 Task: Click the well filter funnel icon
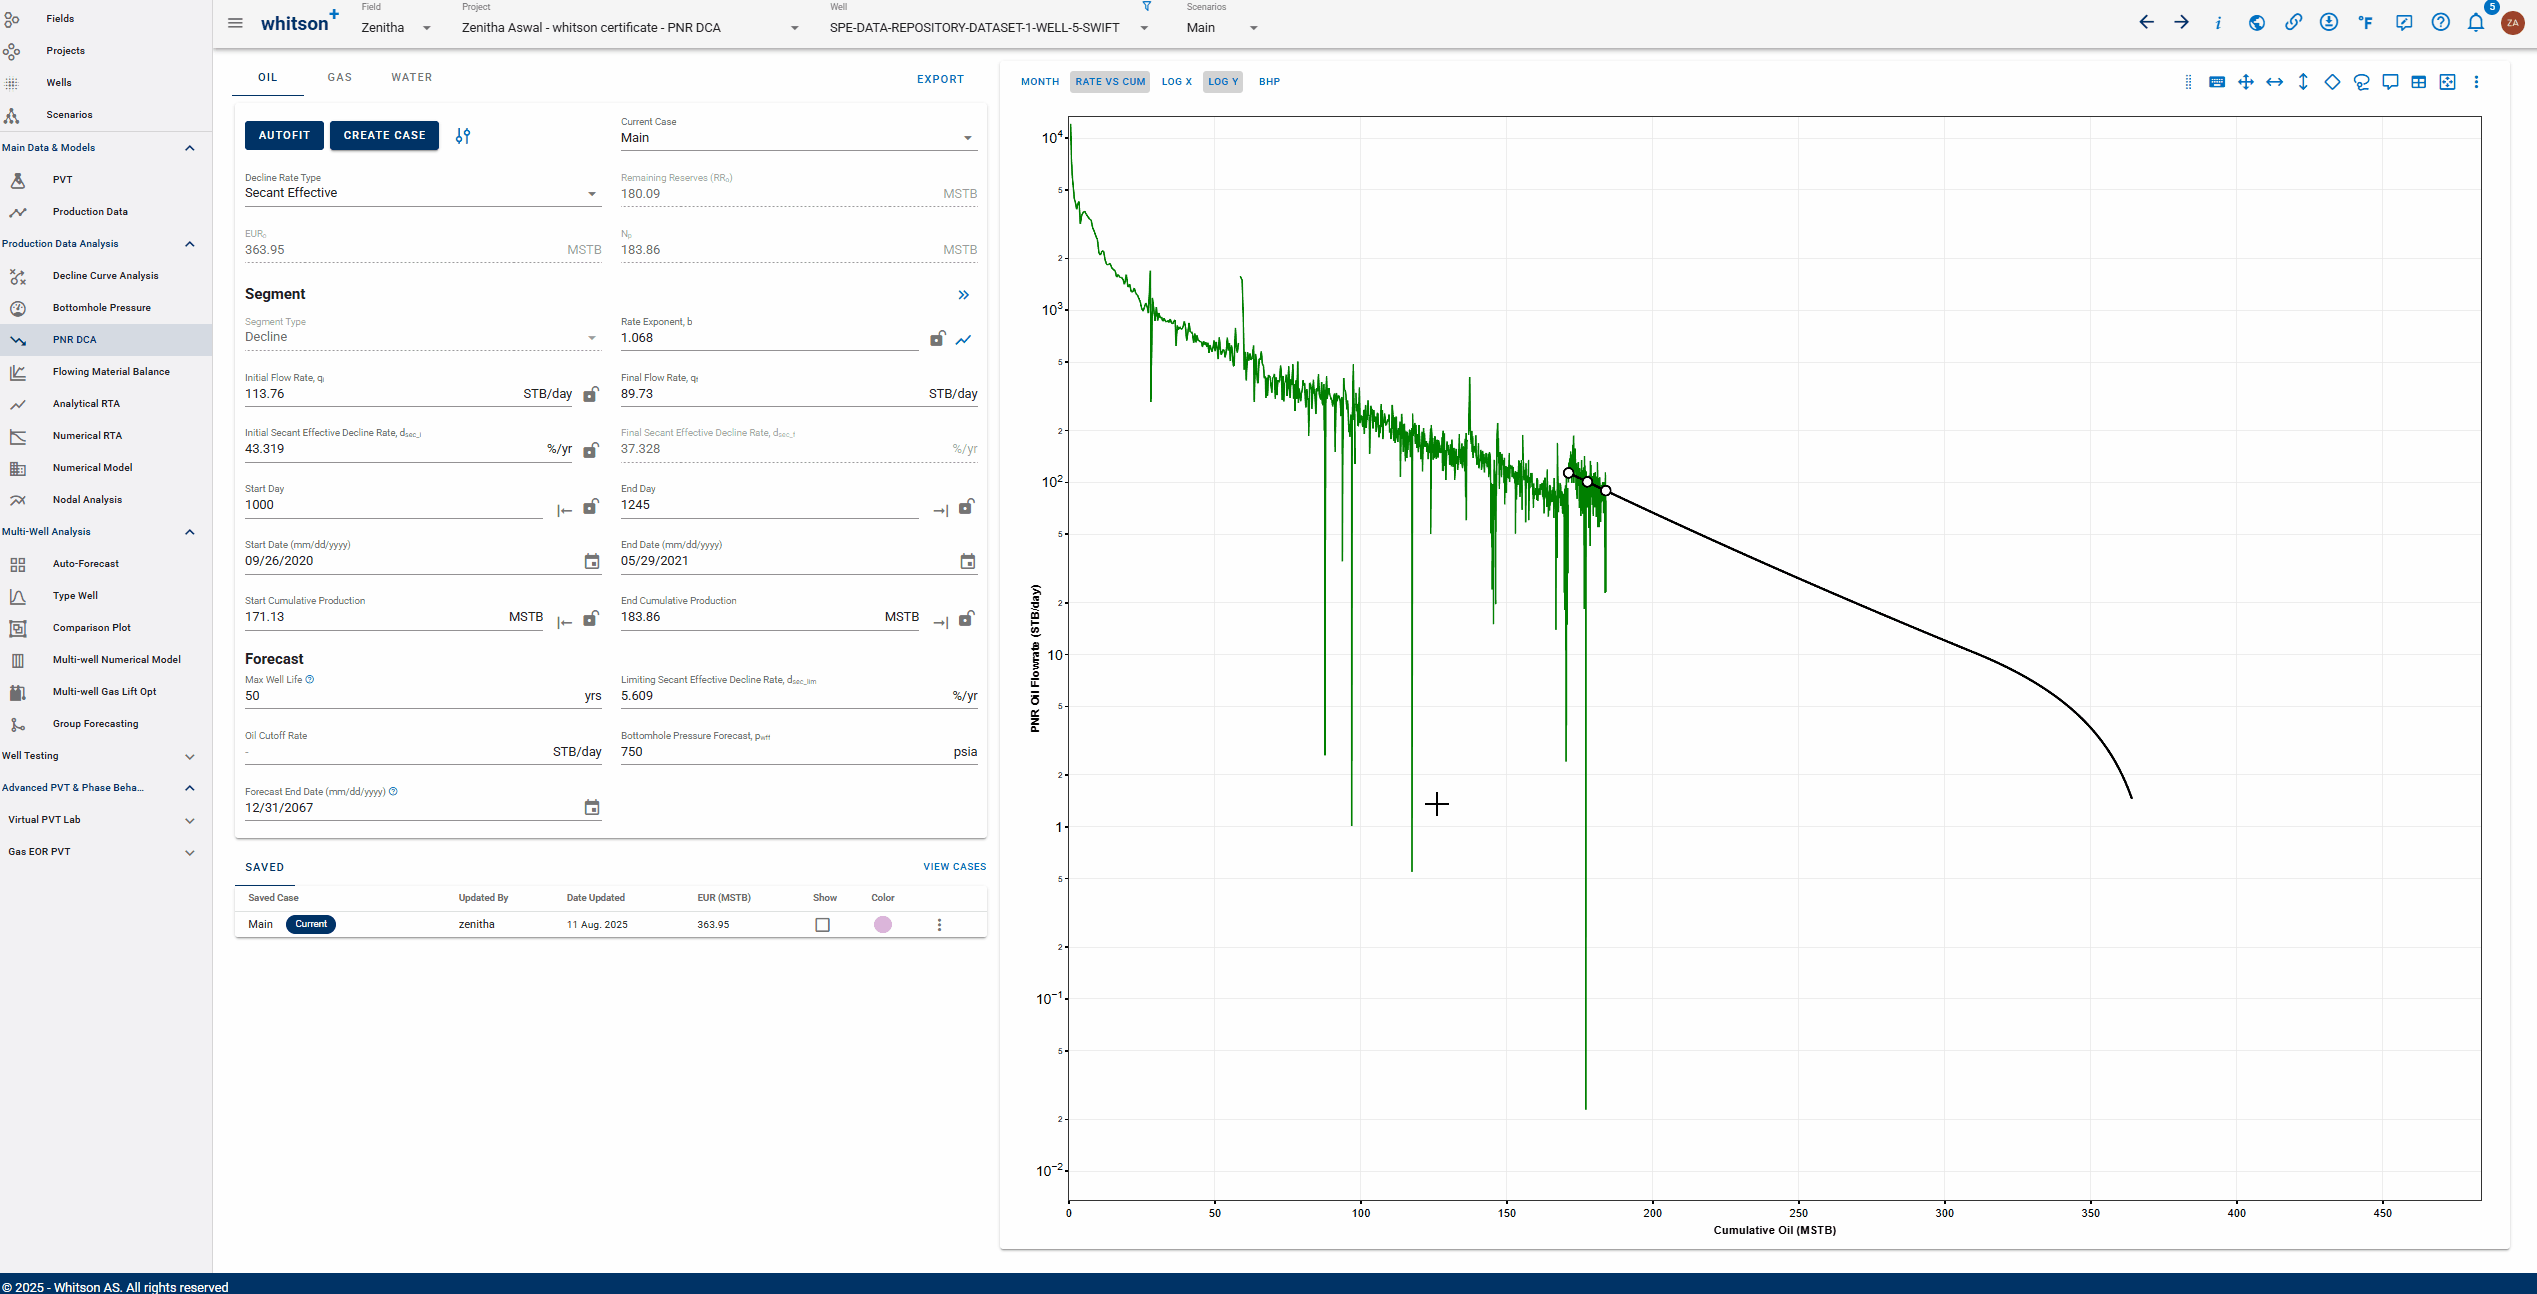coord(1147,7)
